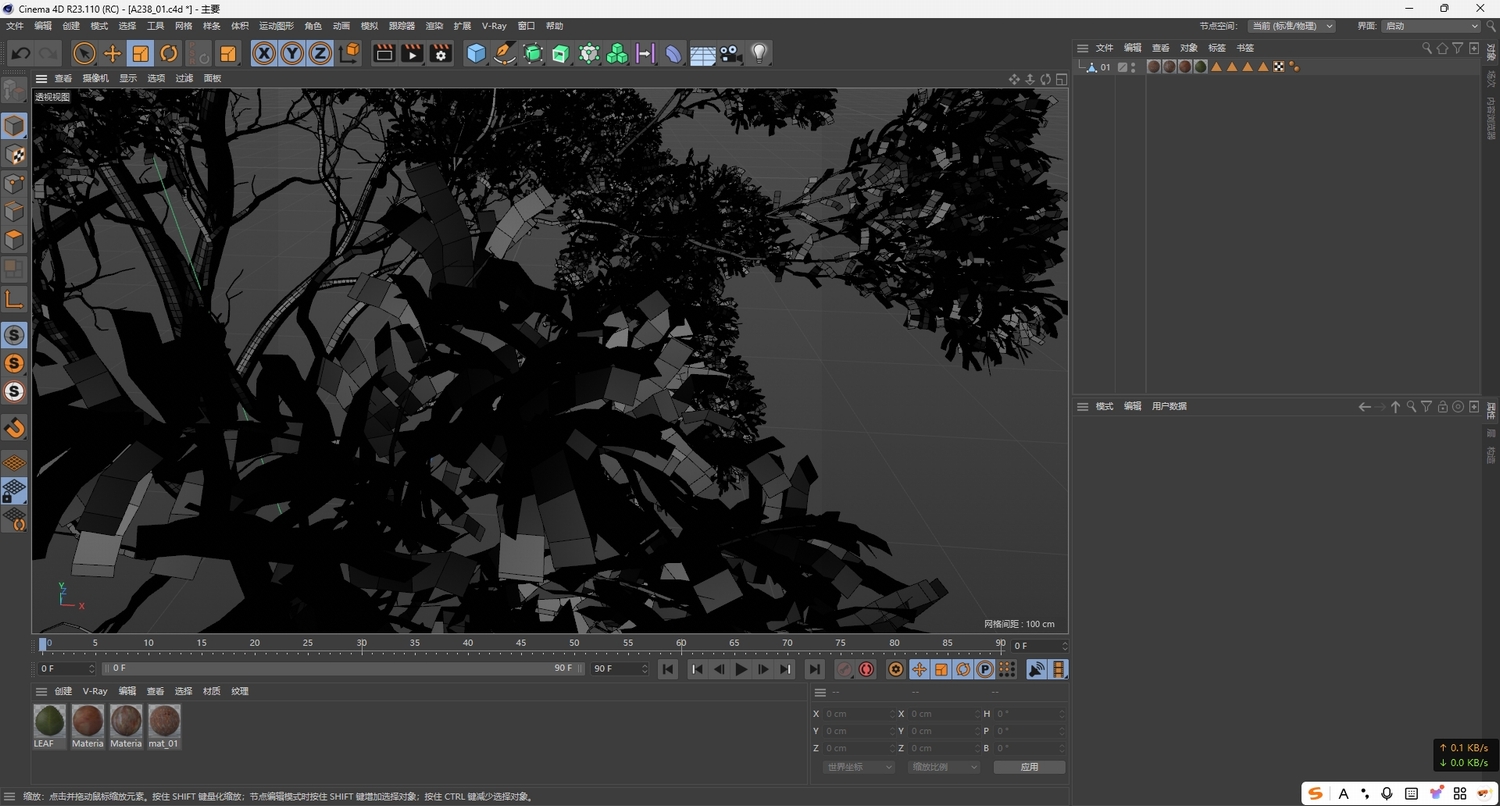The width and height of the screenshot is (1500, 806).
Task: Open the Render Settings icon
Action: pos(440,53)
